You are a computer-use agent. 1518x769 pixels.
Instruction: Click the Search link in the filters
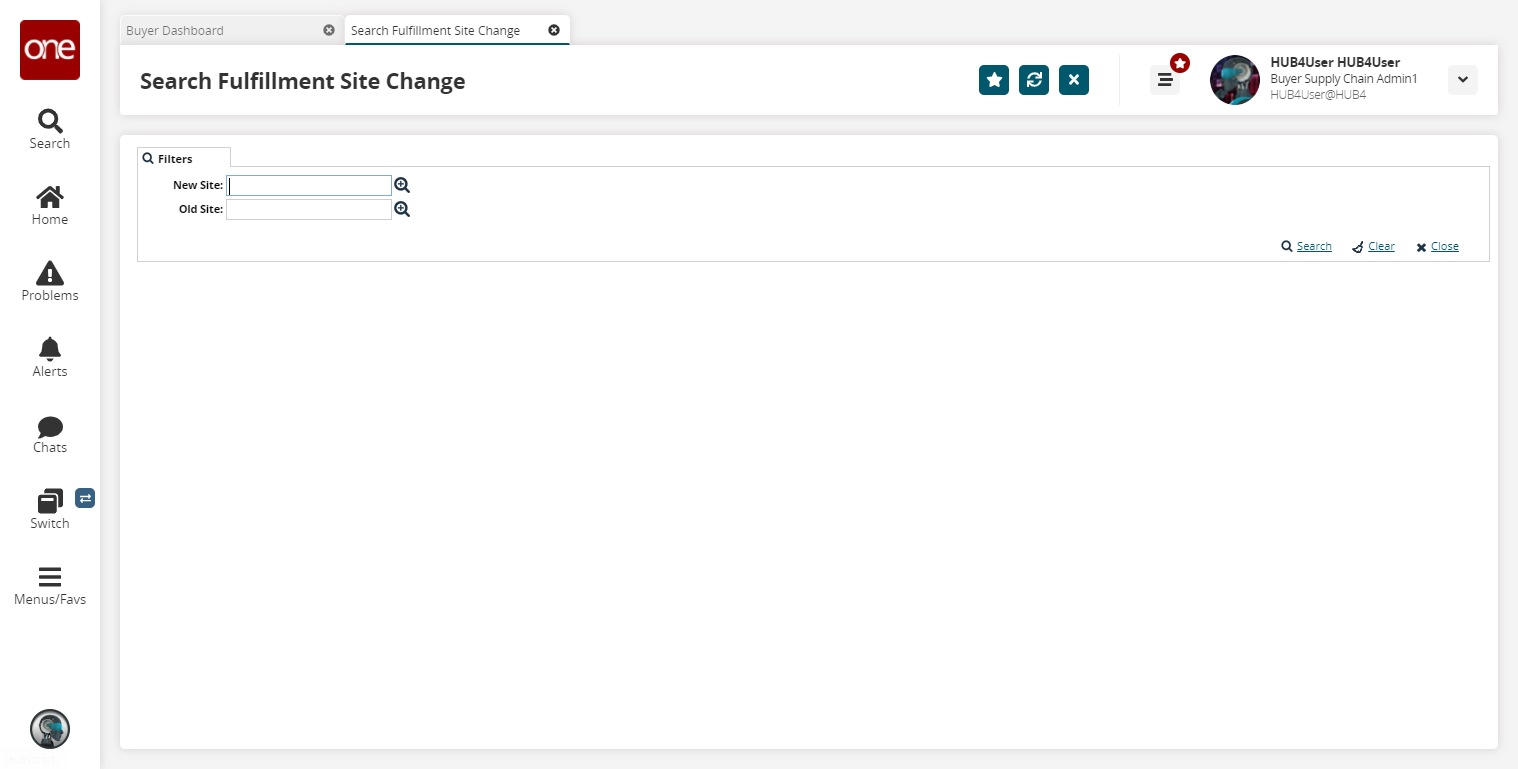pyautogui.click(x=1313, y=246)
